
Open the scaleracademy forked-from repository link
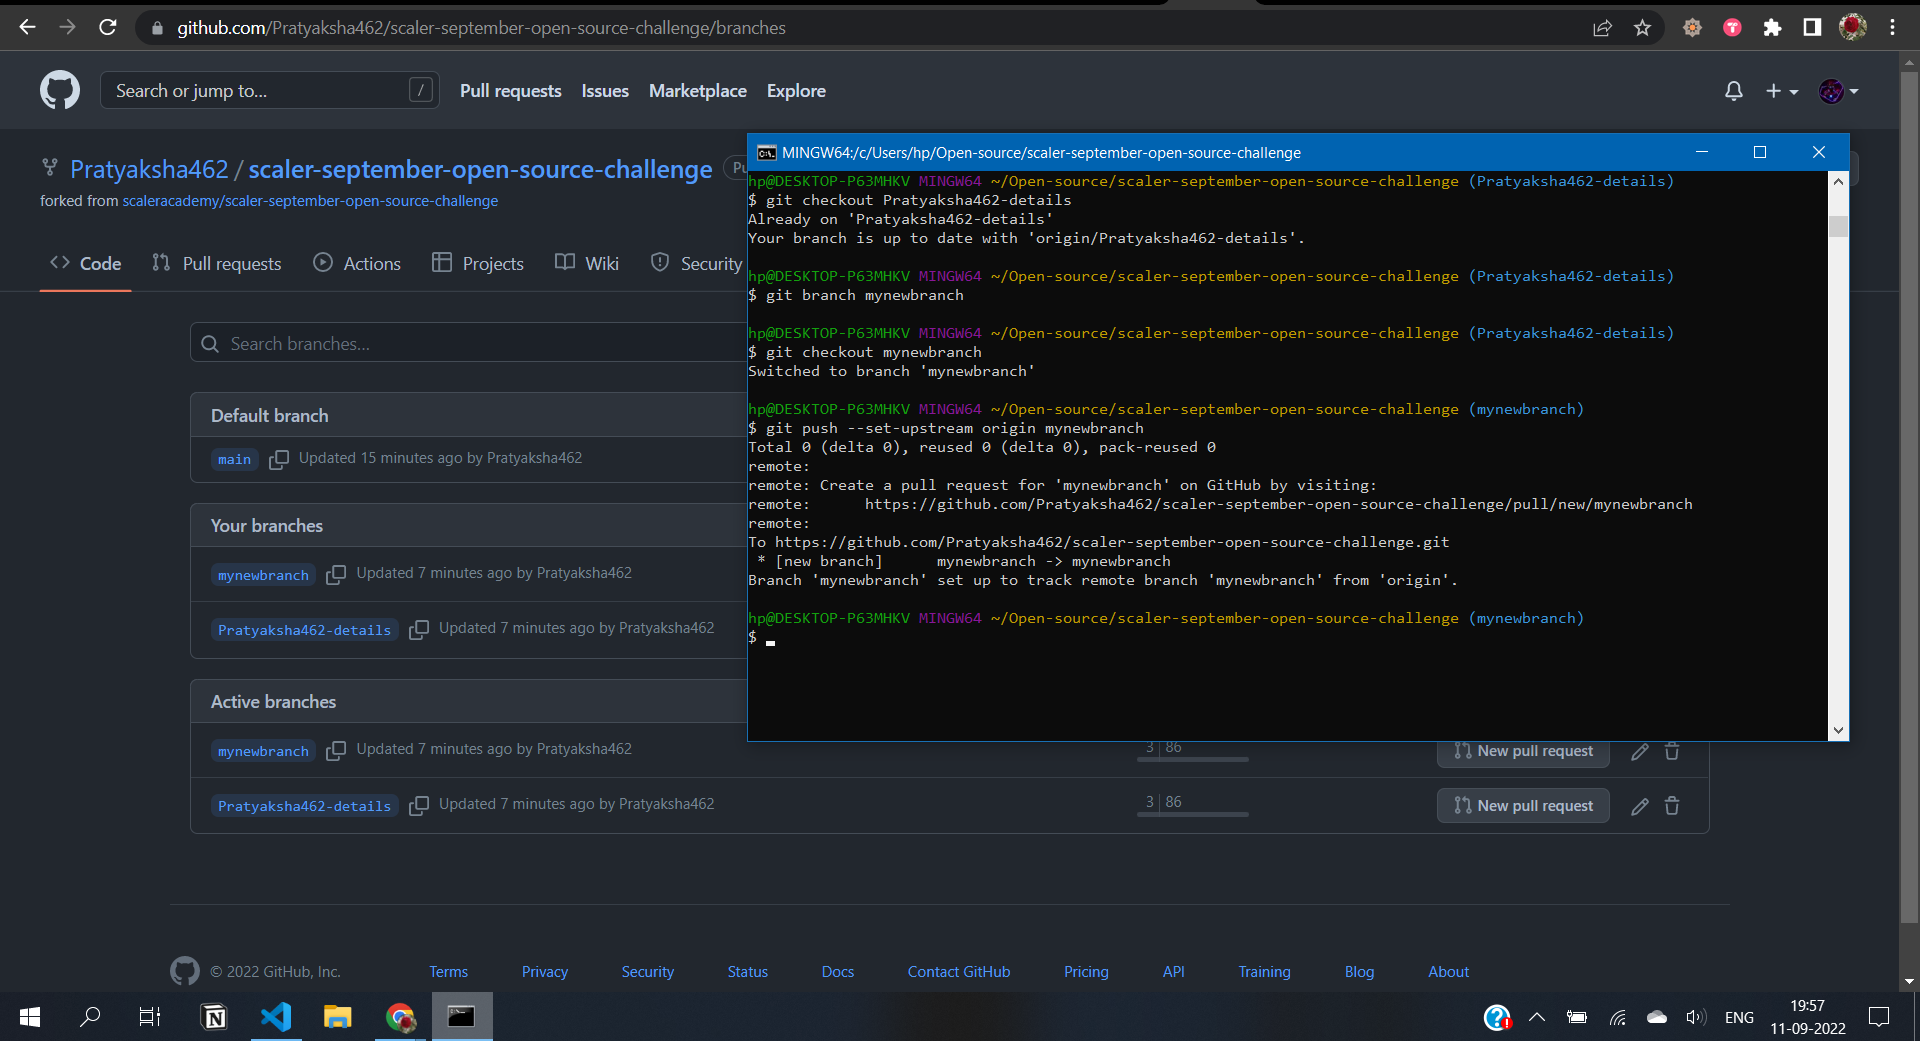[x=310, y=200]
